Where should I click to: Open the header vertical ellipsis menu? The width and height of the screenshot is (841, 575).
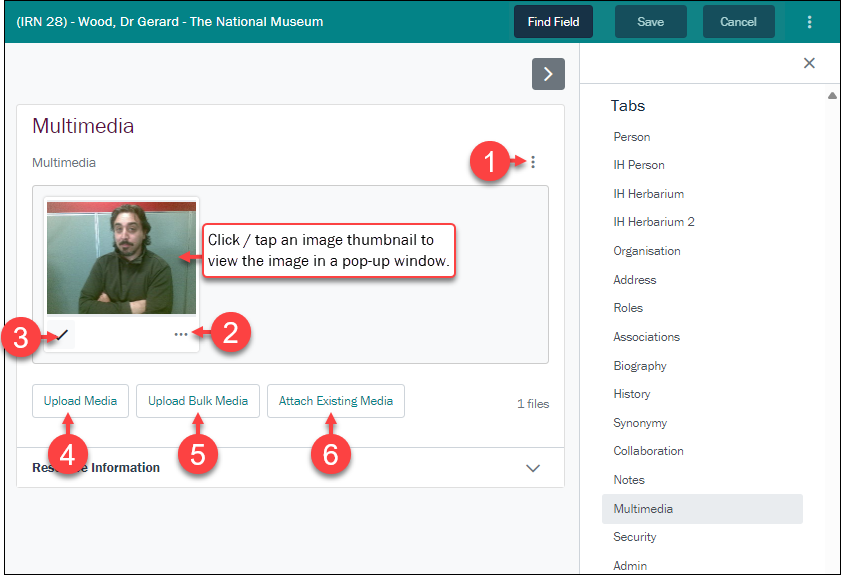click(809, 22)
